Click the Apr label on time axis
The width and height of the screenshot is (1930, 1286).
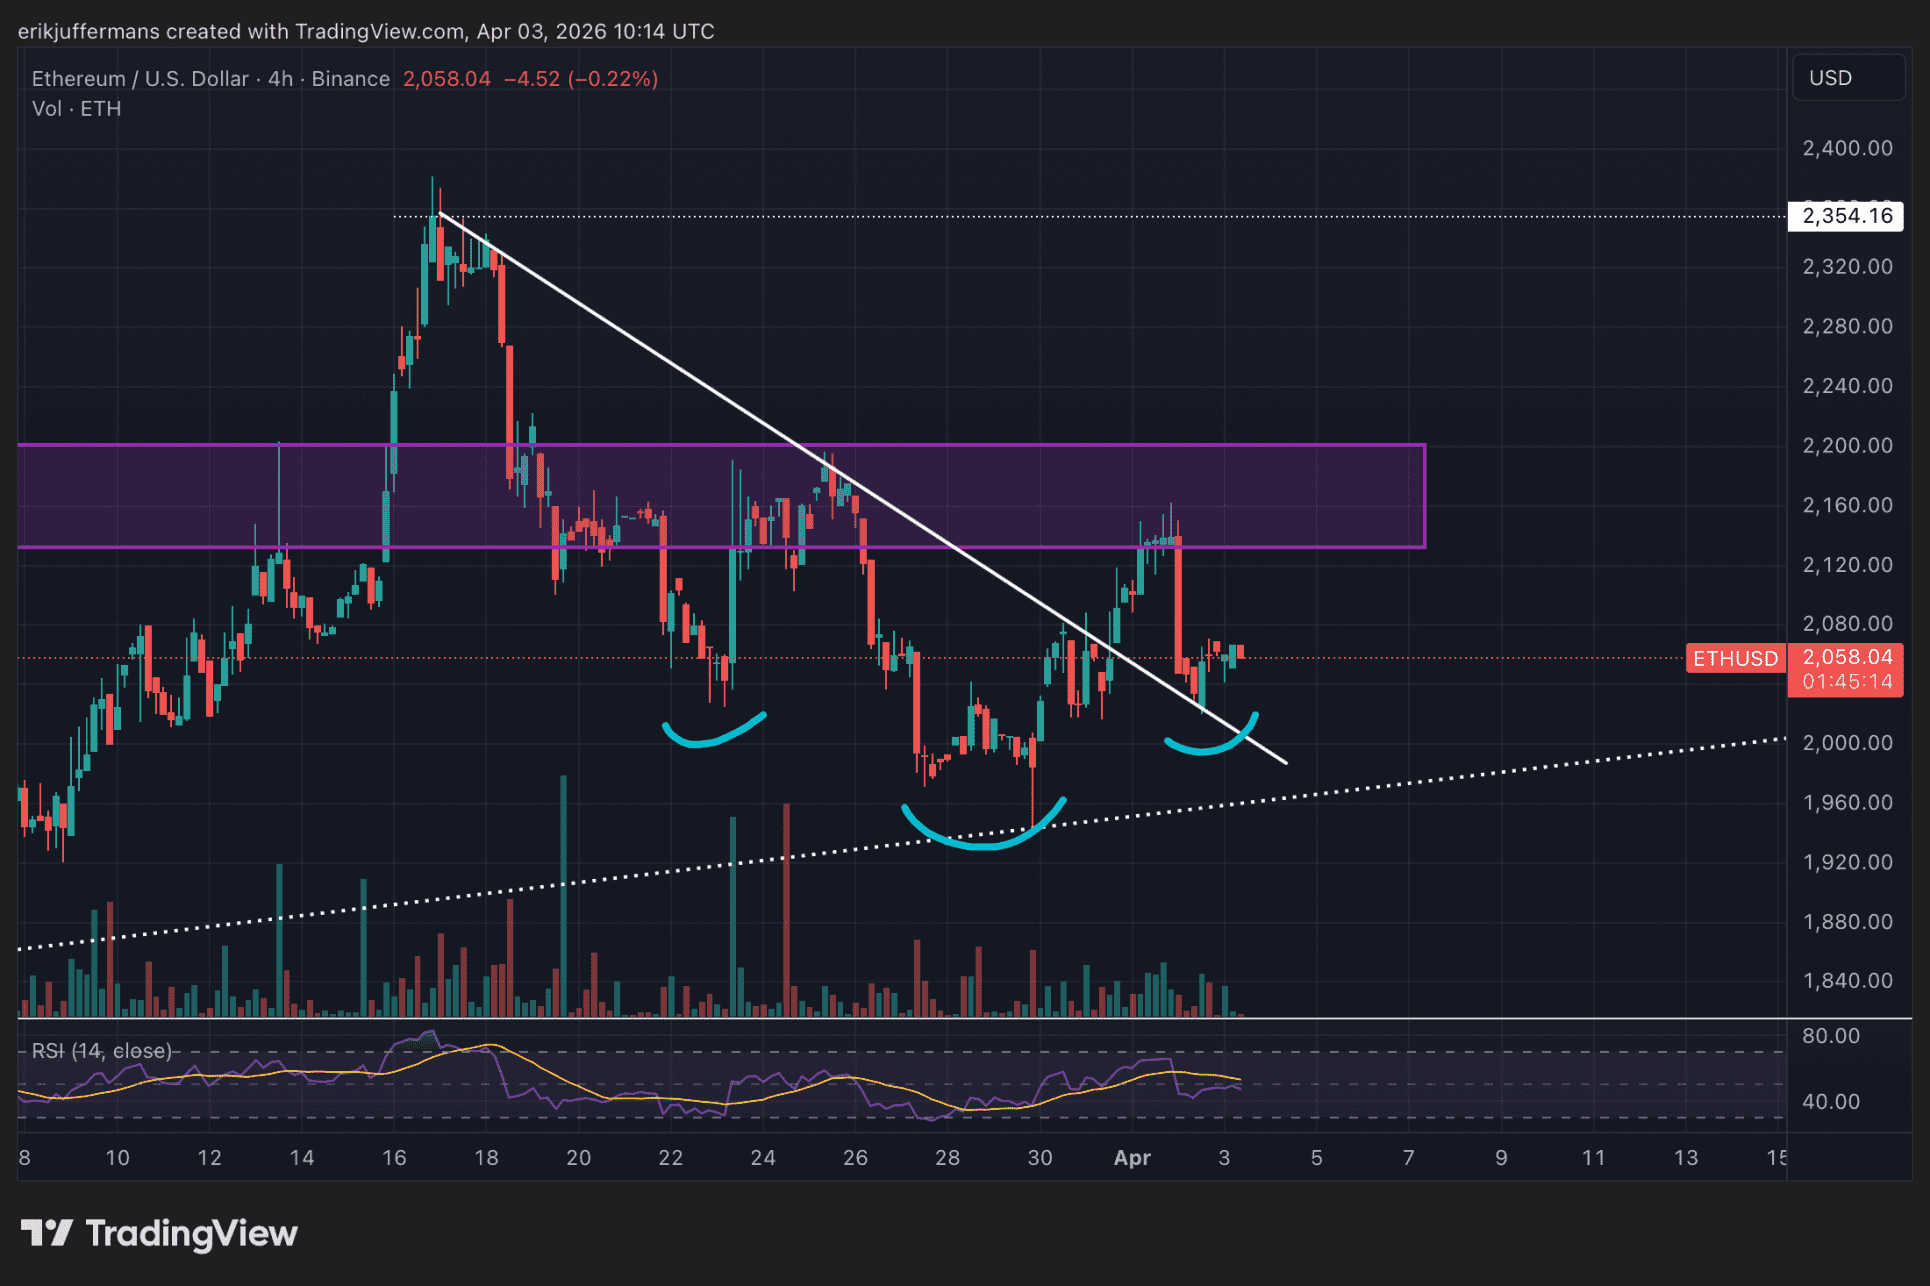[1132, 1158]
